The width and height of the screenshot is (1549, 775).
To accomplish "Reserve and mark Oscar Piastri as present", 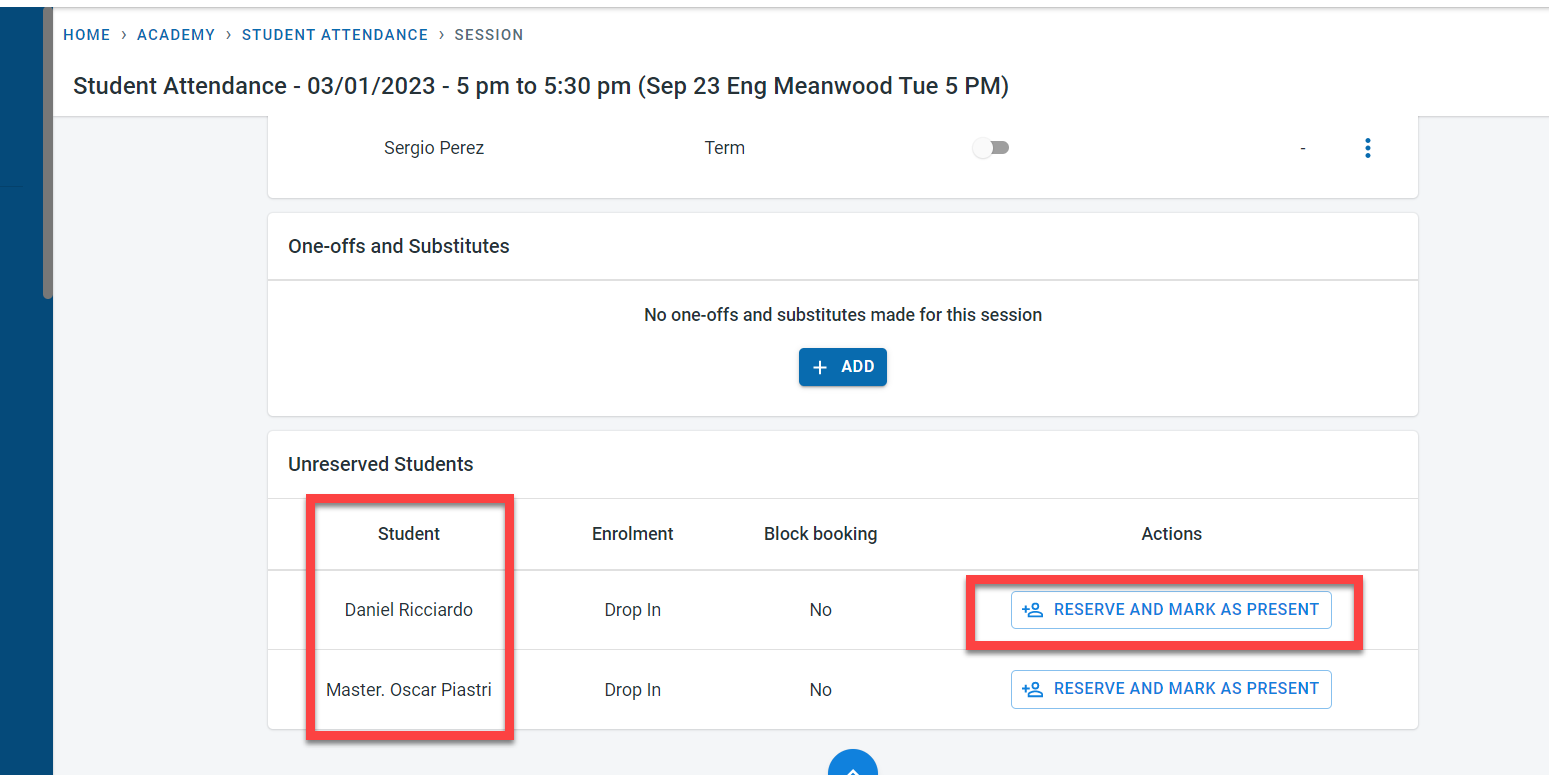I will click(1171, 689).
